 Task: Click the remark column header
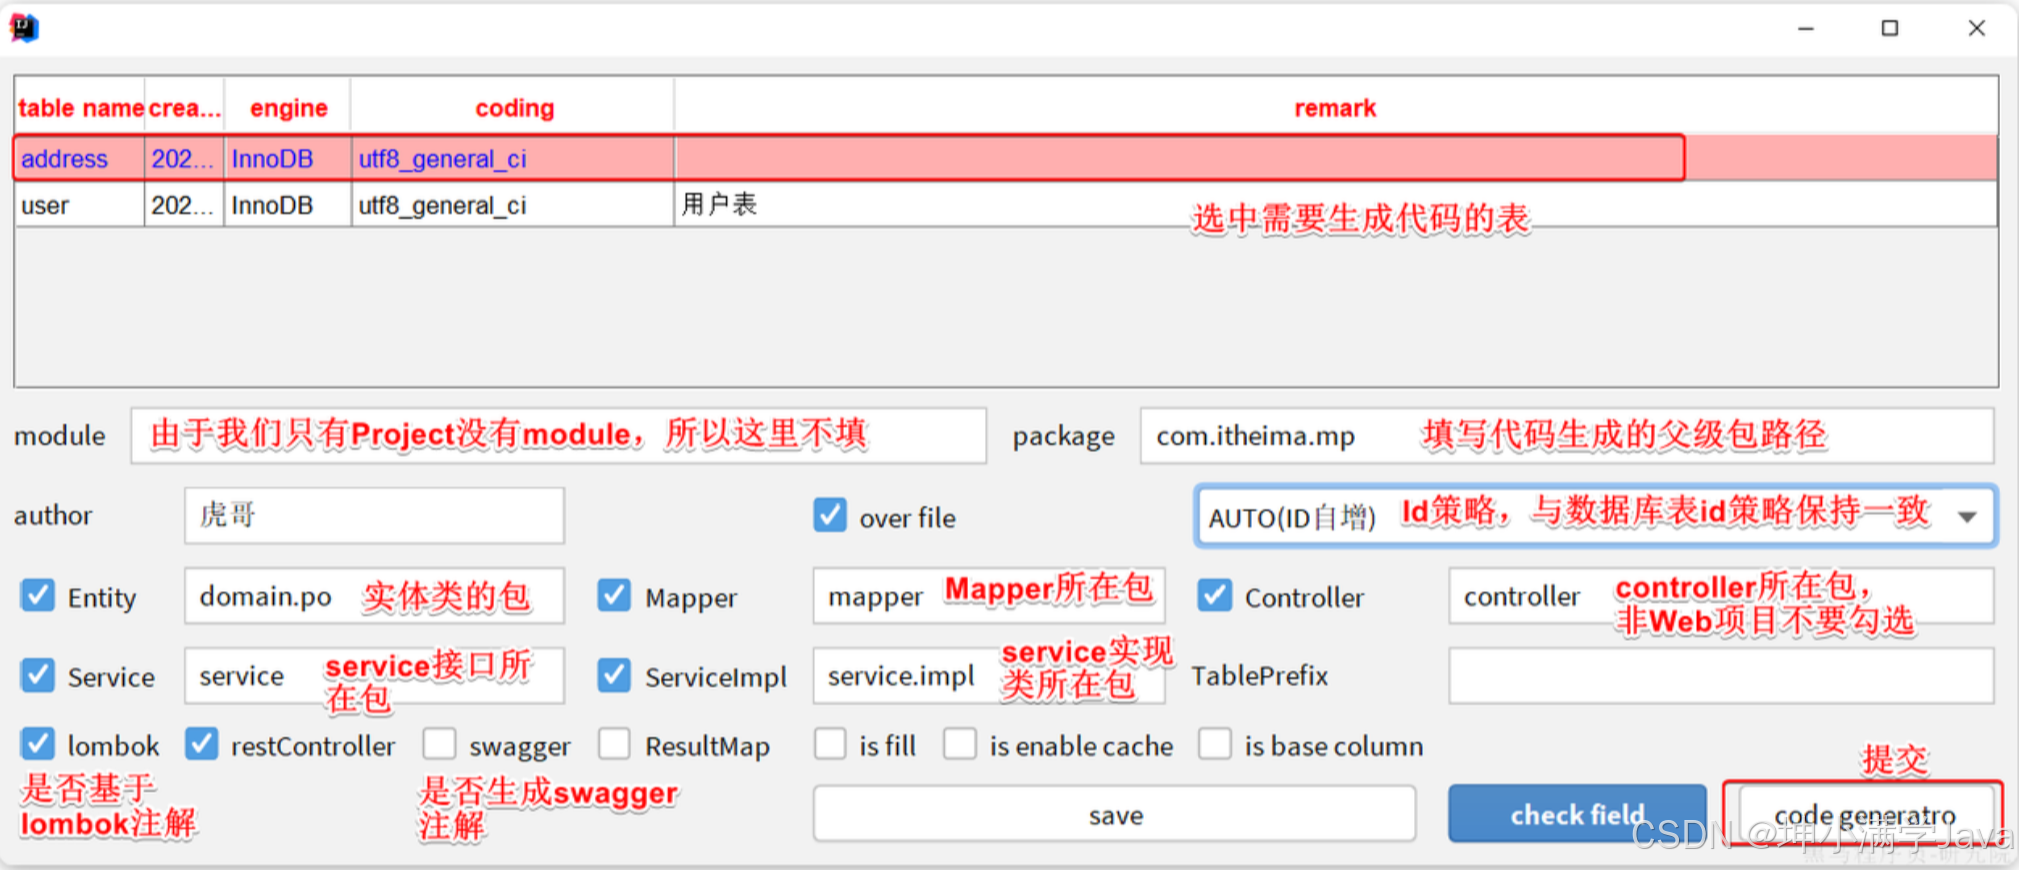click(1336, 107)
